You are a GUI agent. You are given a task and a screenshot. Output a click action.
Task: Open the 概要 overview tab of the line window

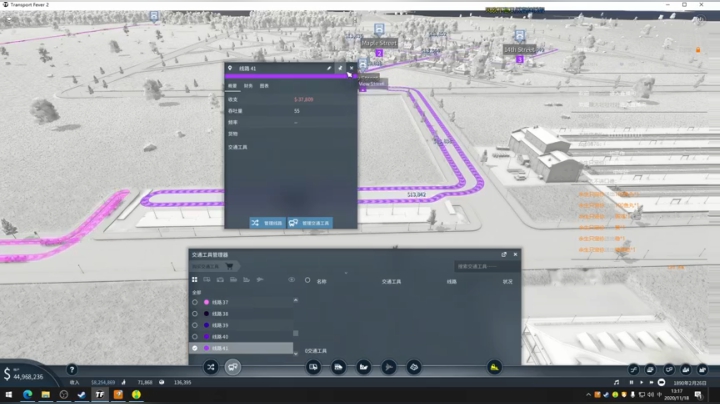point(232,86)
